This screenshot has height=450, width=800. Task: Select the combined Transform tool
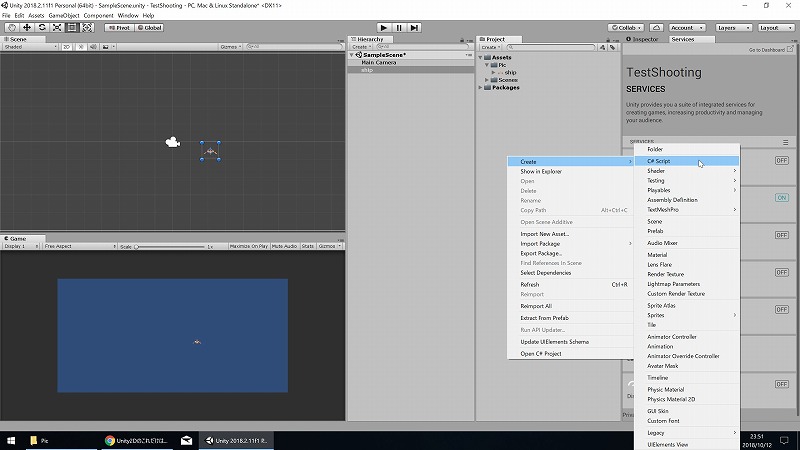87,28
